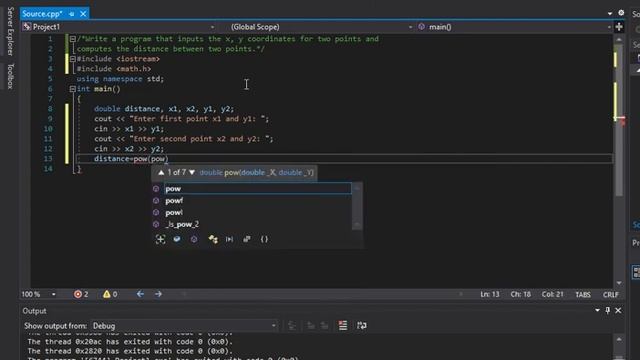This screenshot has height=360, width=640.
Task: Select 'pow' in the IntelliSense list
Action: point(258,189)
